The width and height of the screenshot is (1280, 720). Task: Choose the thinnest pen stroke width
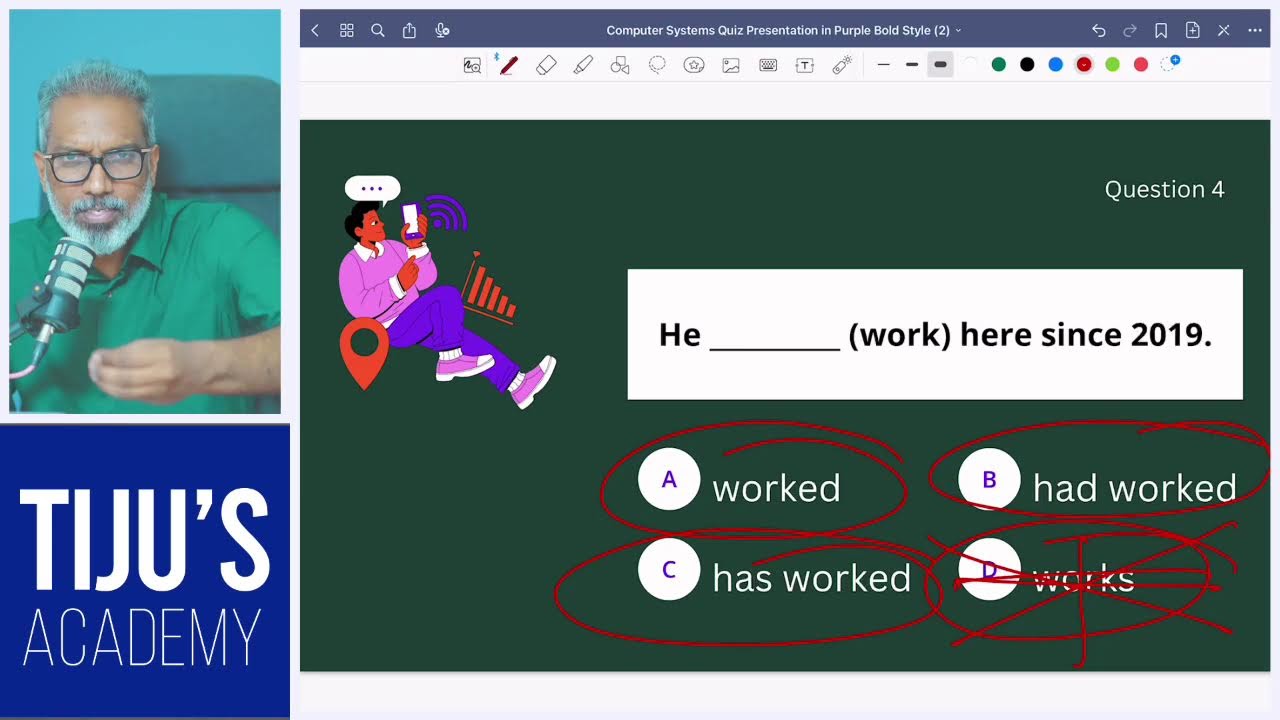(883, 65)
